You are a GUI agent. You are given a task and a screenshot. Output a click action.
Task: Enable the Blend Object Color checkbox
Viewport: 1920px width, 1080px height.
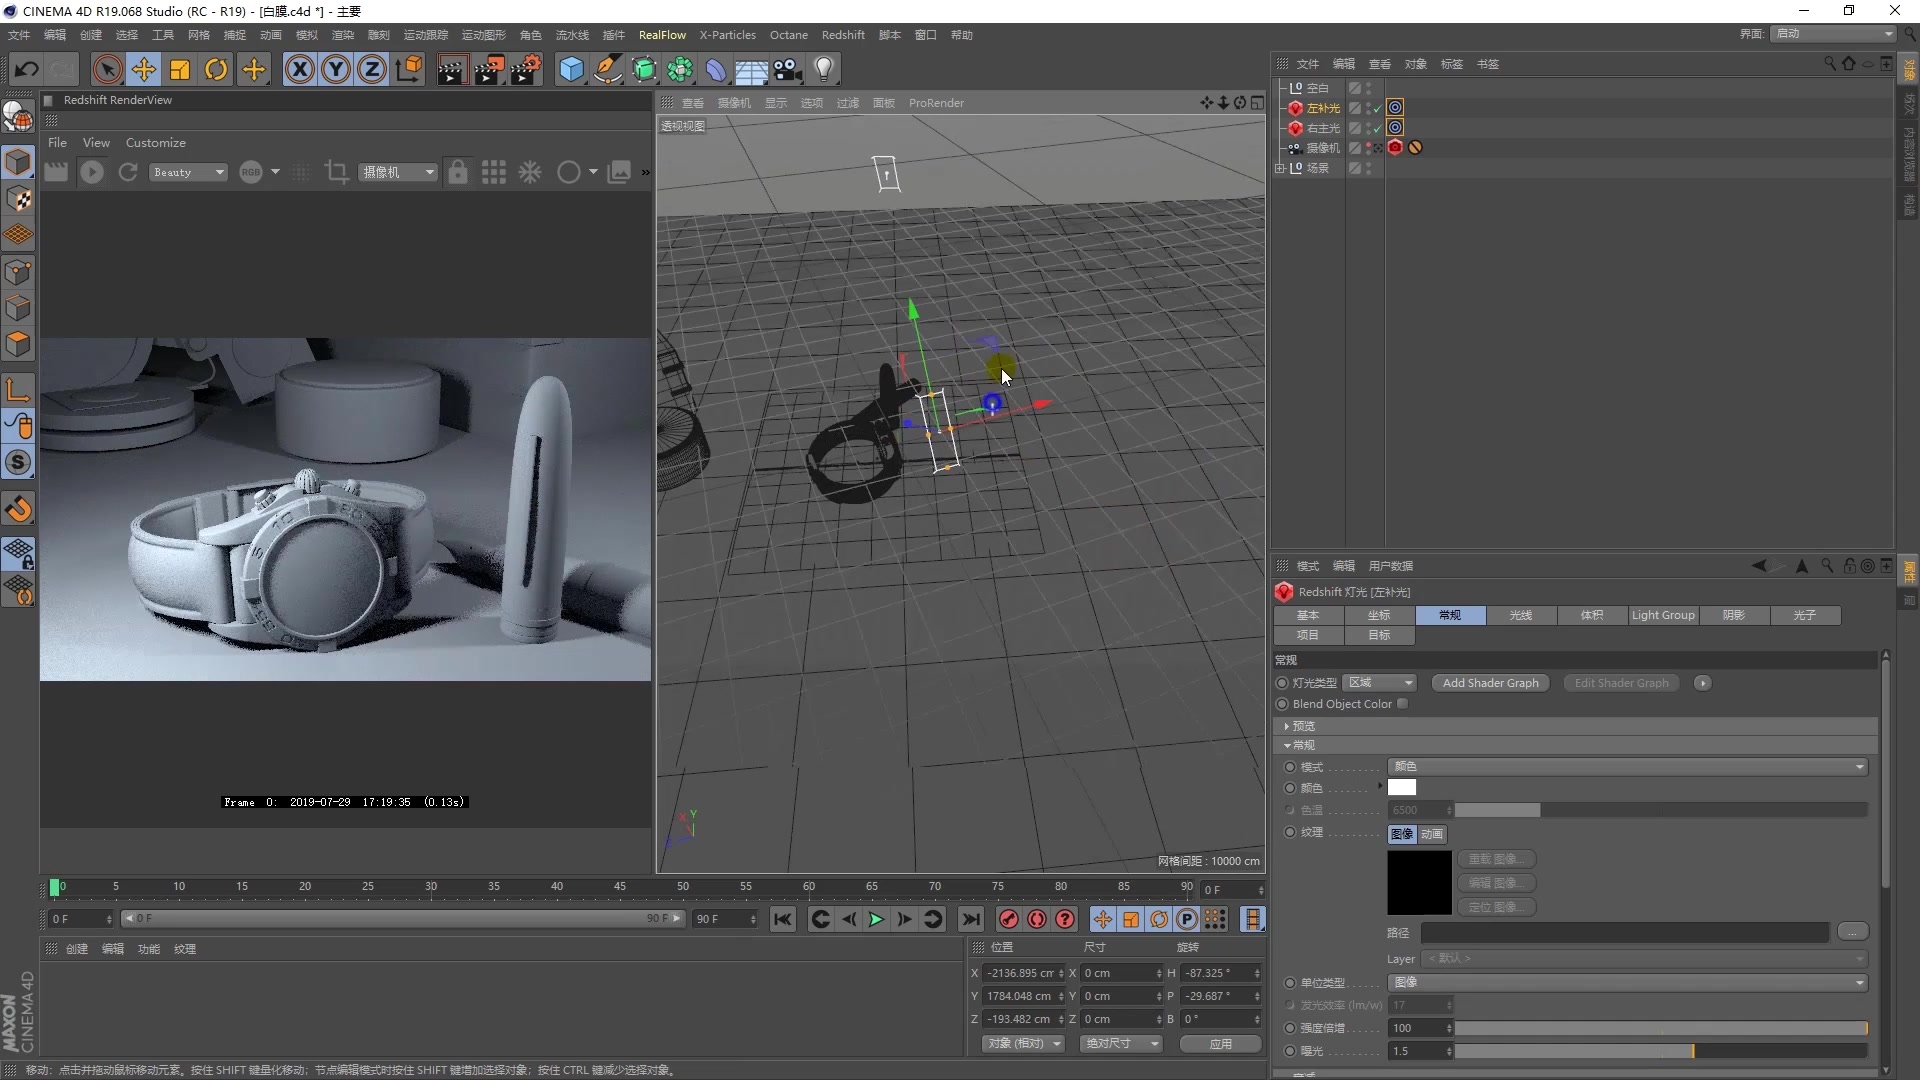click(x=1403, y=703)
